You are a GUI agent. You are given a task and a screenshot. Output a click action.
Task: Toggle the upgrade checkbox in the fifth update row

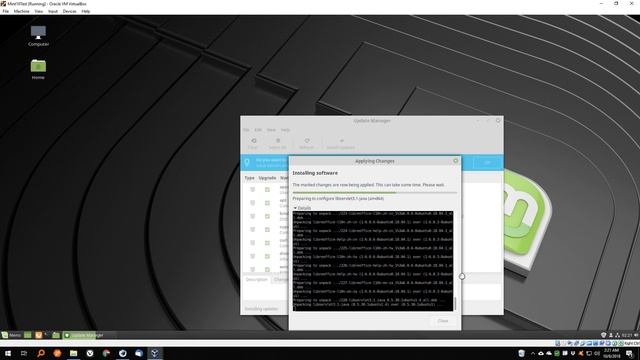tap(267, 243)
